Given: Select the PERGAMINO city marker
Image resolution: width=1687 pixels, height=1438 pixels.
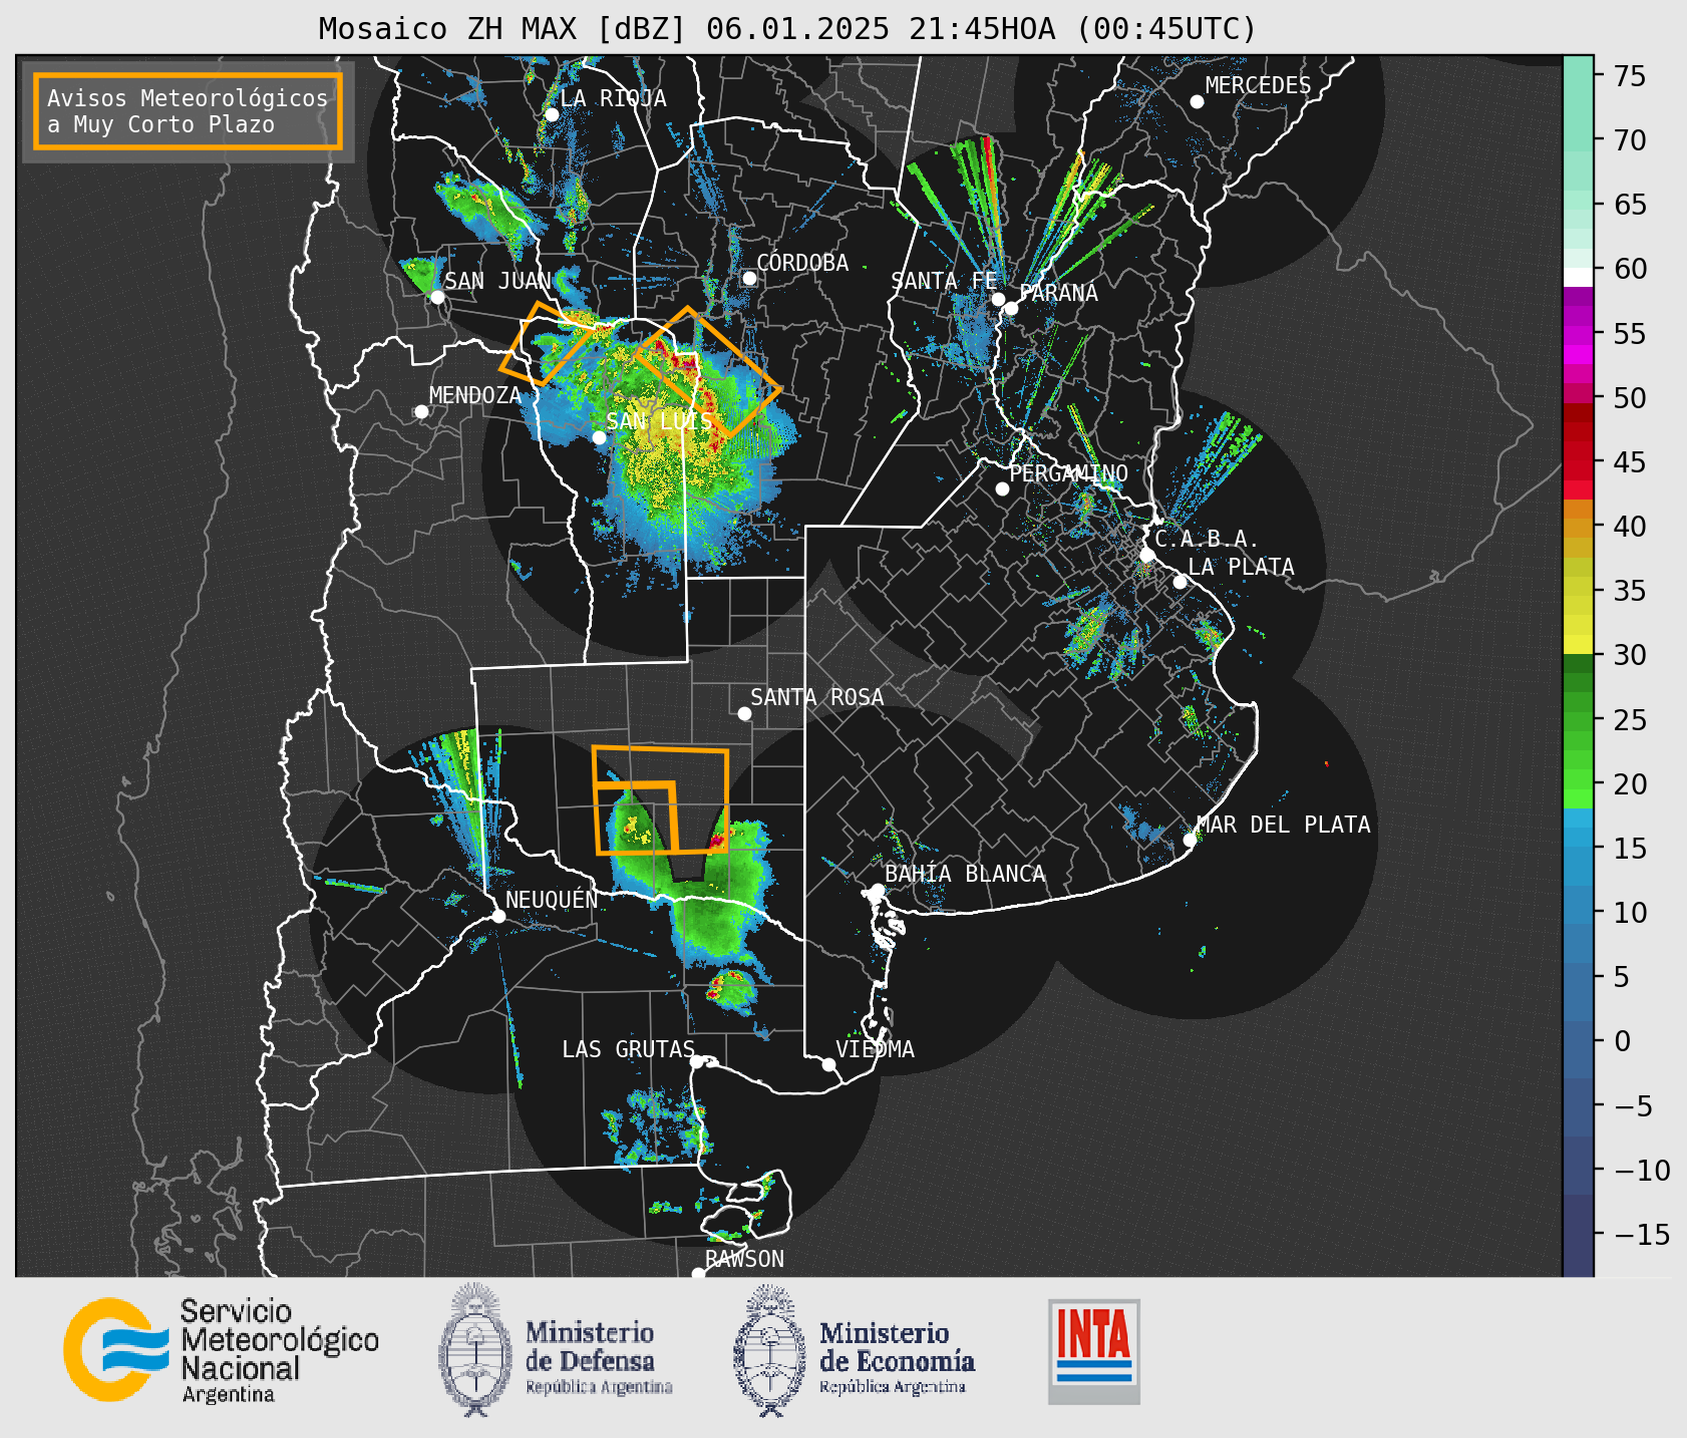Looking at the screenshot, I should tap(1002, 489).
